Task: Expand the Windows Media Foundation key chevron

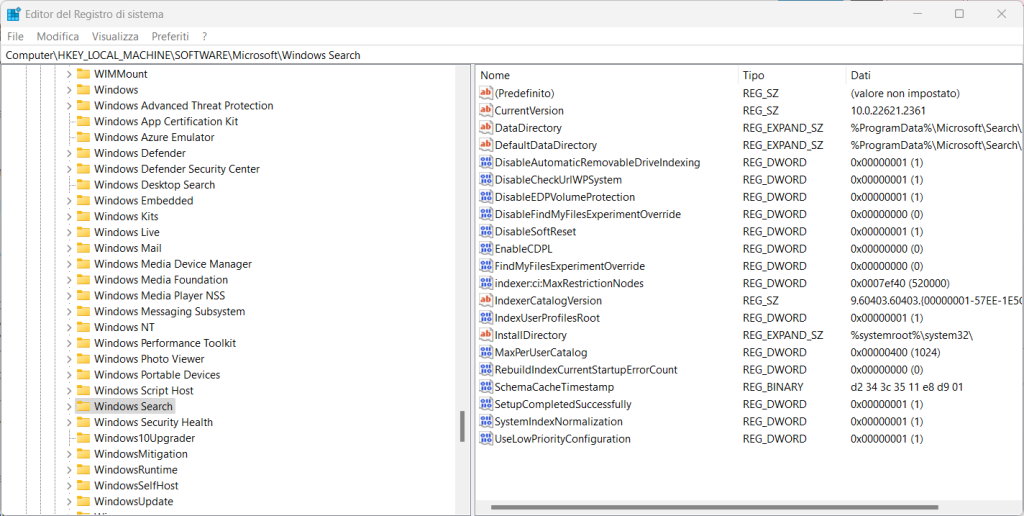Action: [69, 280]
